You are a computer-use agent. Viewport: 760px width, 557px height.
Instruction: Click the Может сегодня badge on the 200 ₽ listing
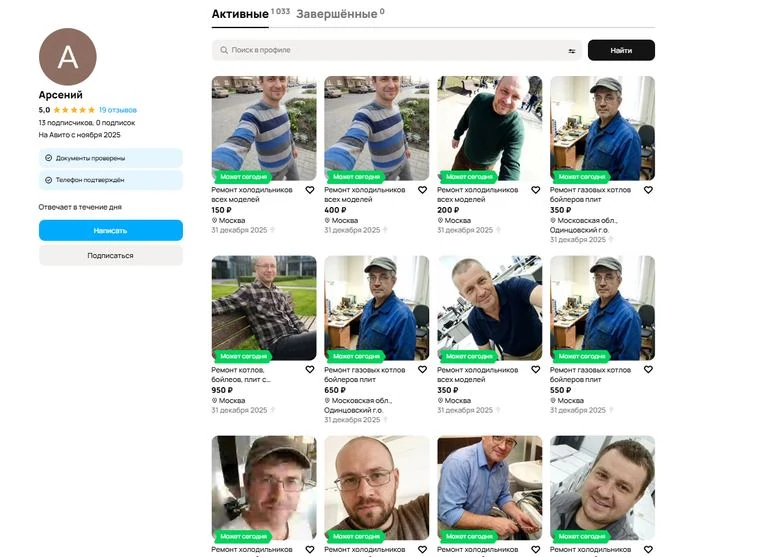(469, 176)
